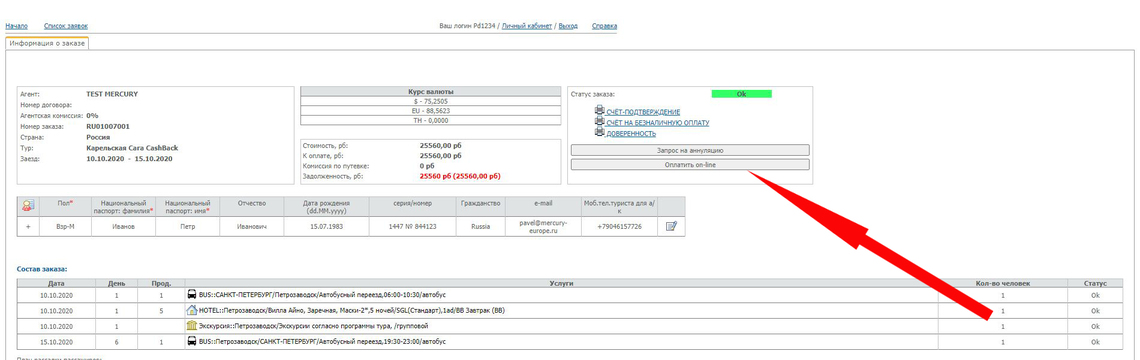1140x360 pixels.
Task: Click the Запрос на аннуляцию button
Action: pos(690,150)
